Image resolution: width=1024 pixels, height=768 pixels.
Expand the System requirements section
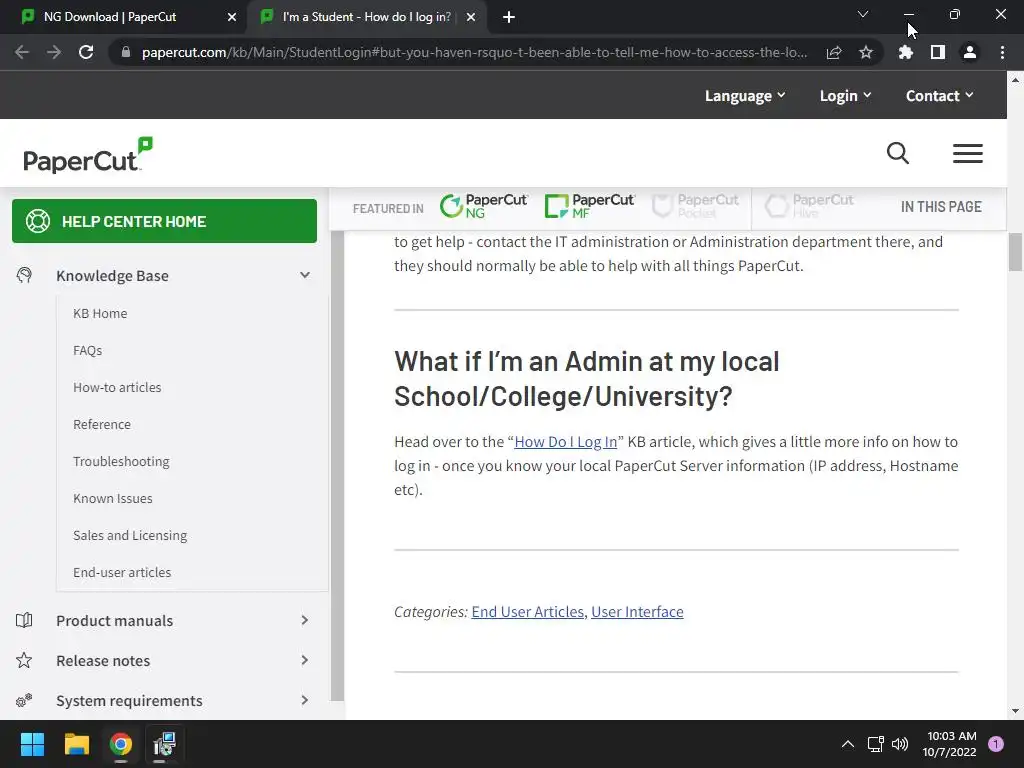point(304,700)
